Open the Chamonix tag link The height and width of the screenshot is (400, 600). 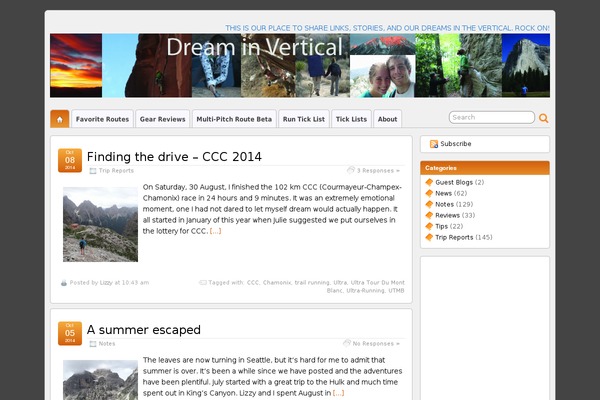(x=277, y=282)
